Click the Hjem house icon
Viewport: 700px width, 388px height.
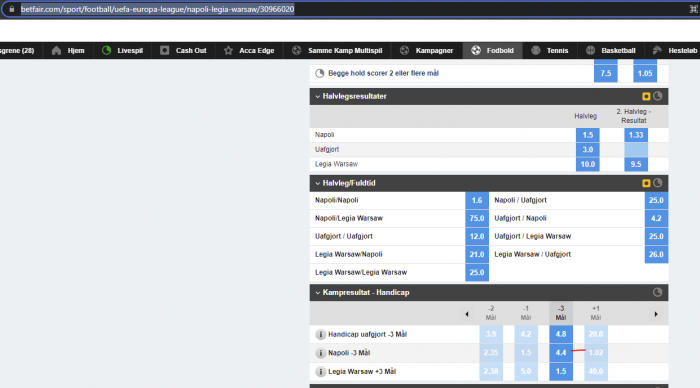(x=56, y=50)
